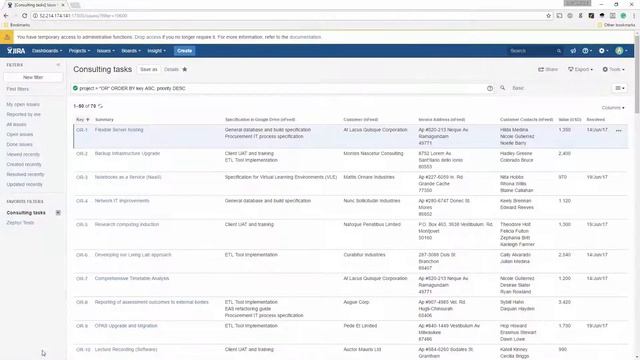Select Resolved recently filter
This screenshot has height=360, width=640.
pos(25,175)
